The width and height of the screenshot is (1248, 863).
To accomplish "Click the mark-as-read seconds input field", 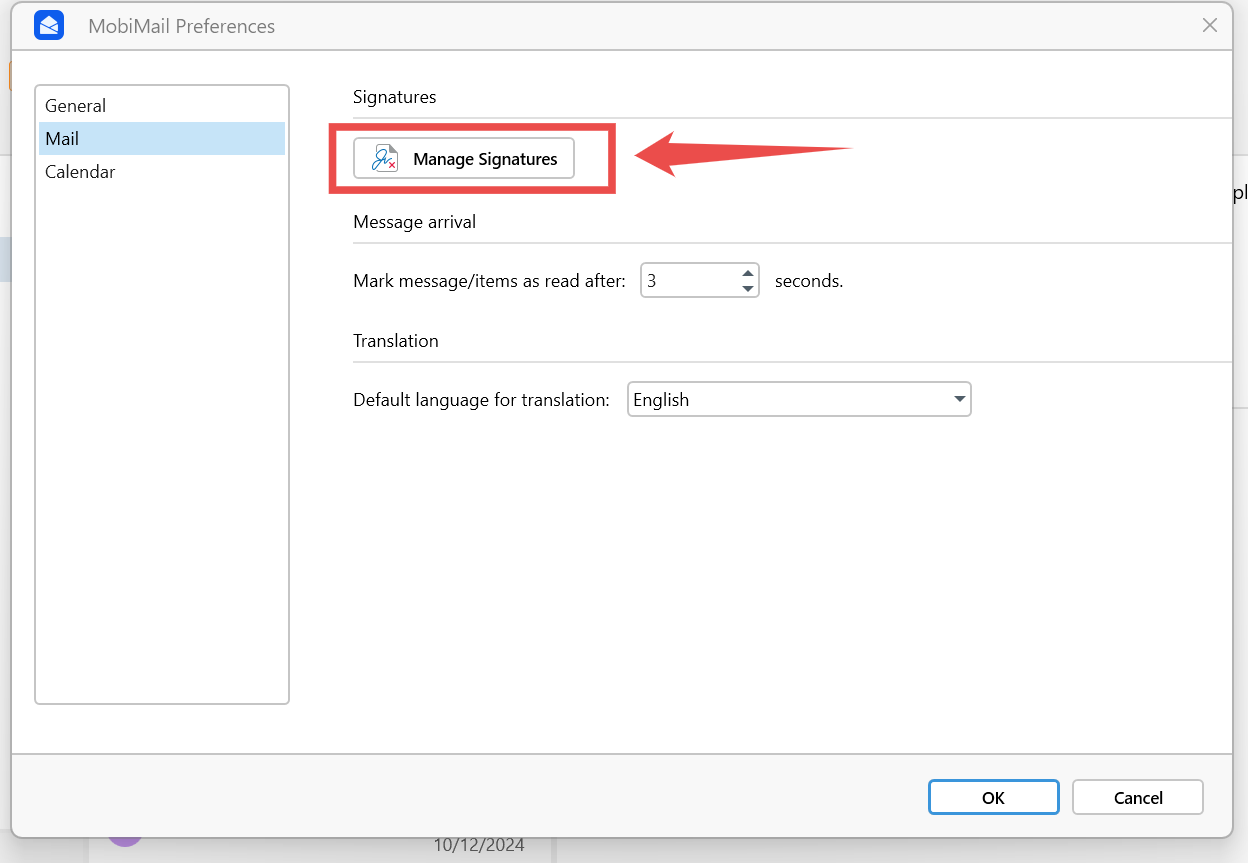I will point(689,281).
